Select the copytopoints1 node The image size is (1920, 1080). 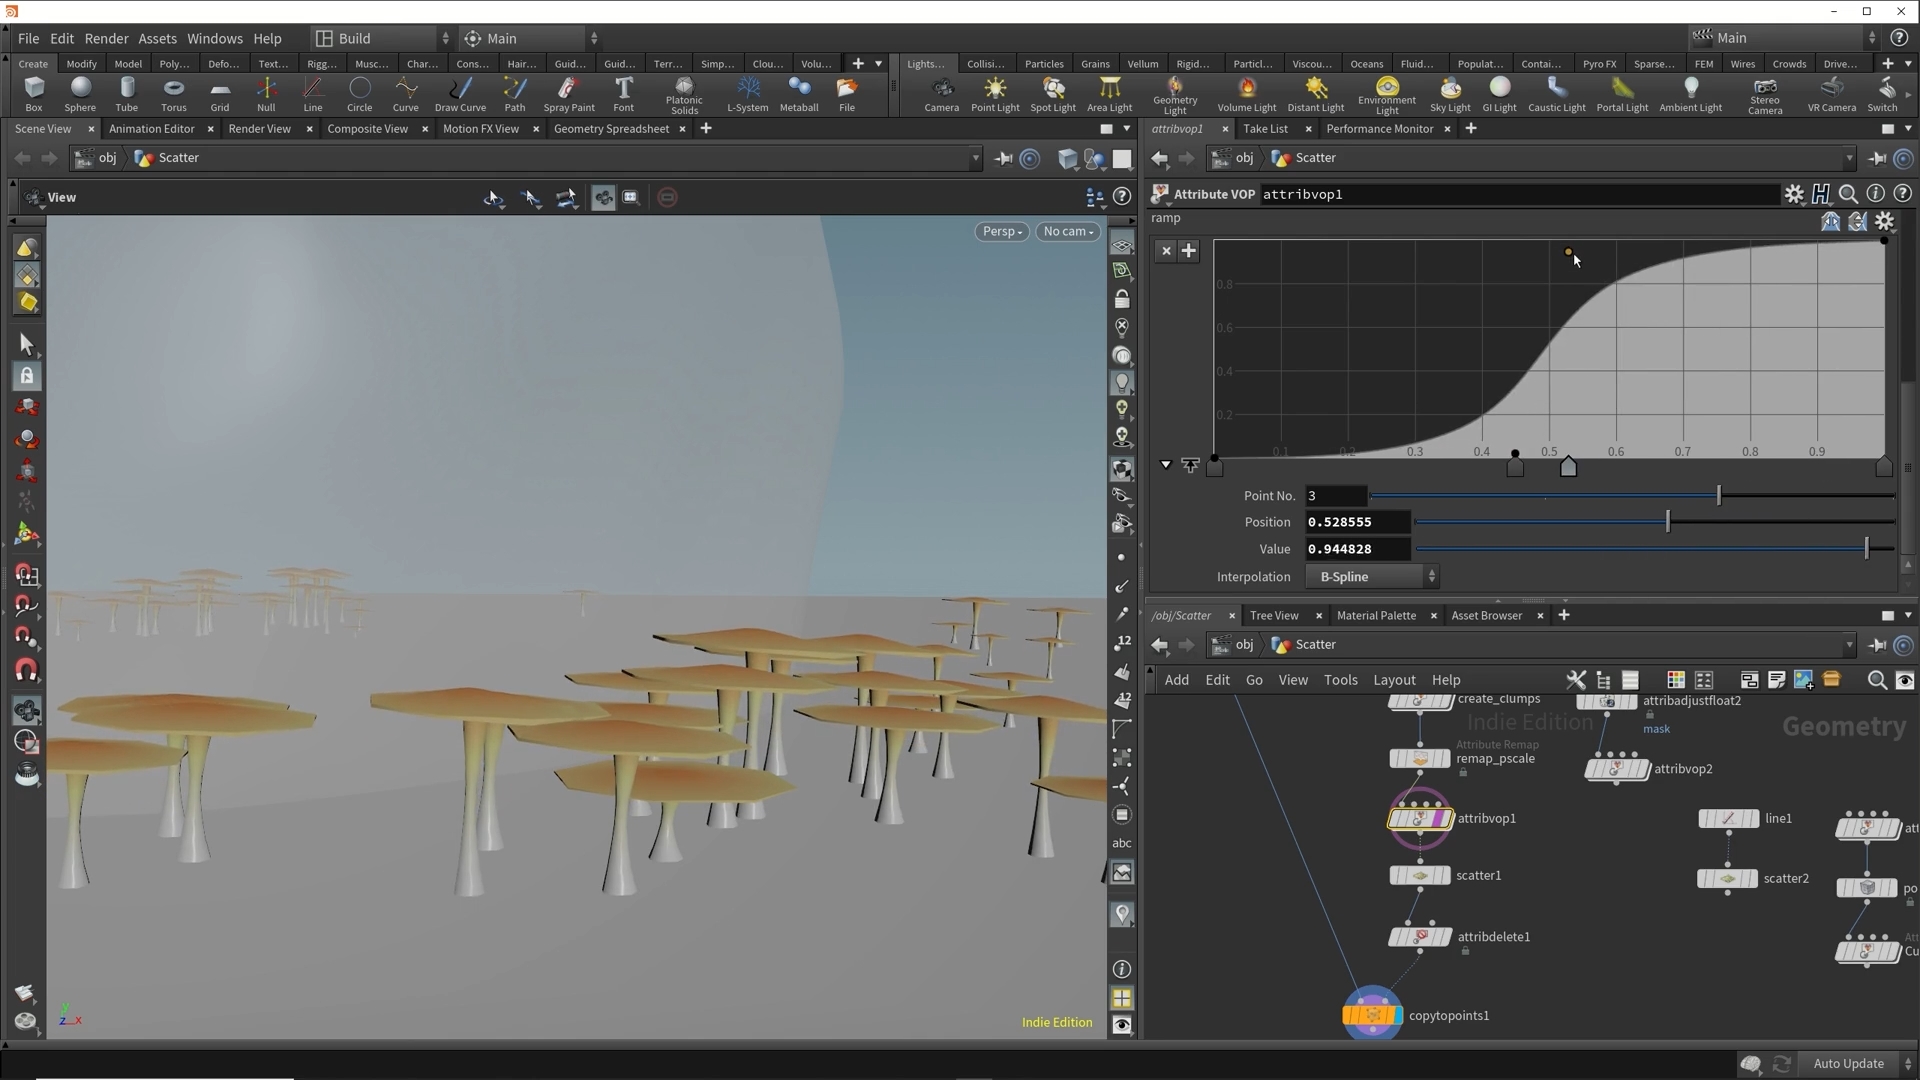pos(1371,1015)
